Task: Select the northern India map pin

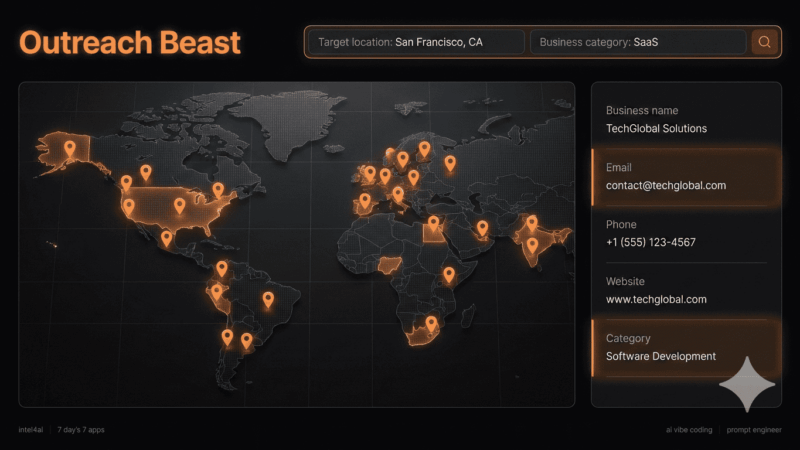Action: (x=532, y=222)
